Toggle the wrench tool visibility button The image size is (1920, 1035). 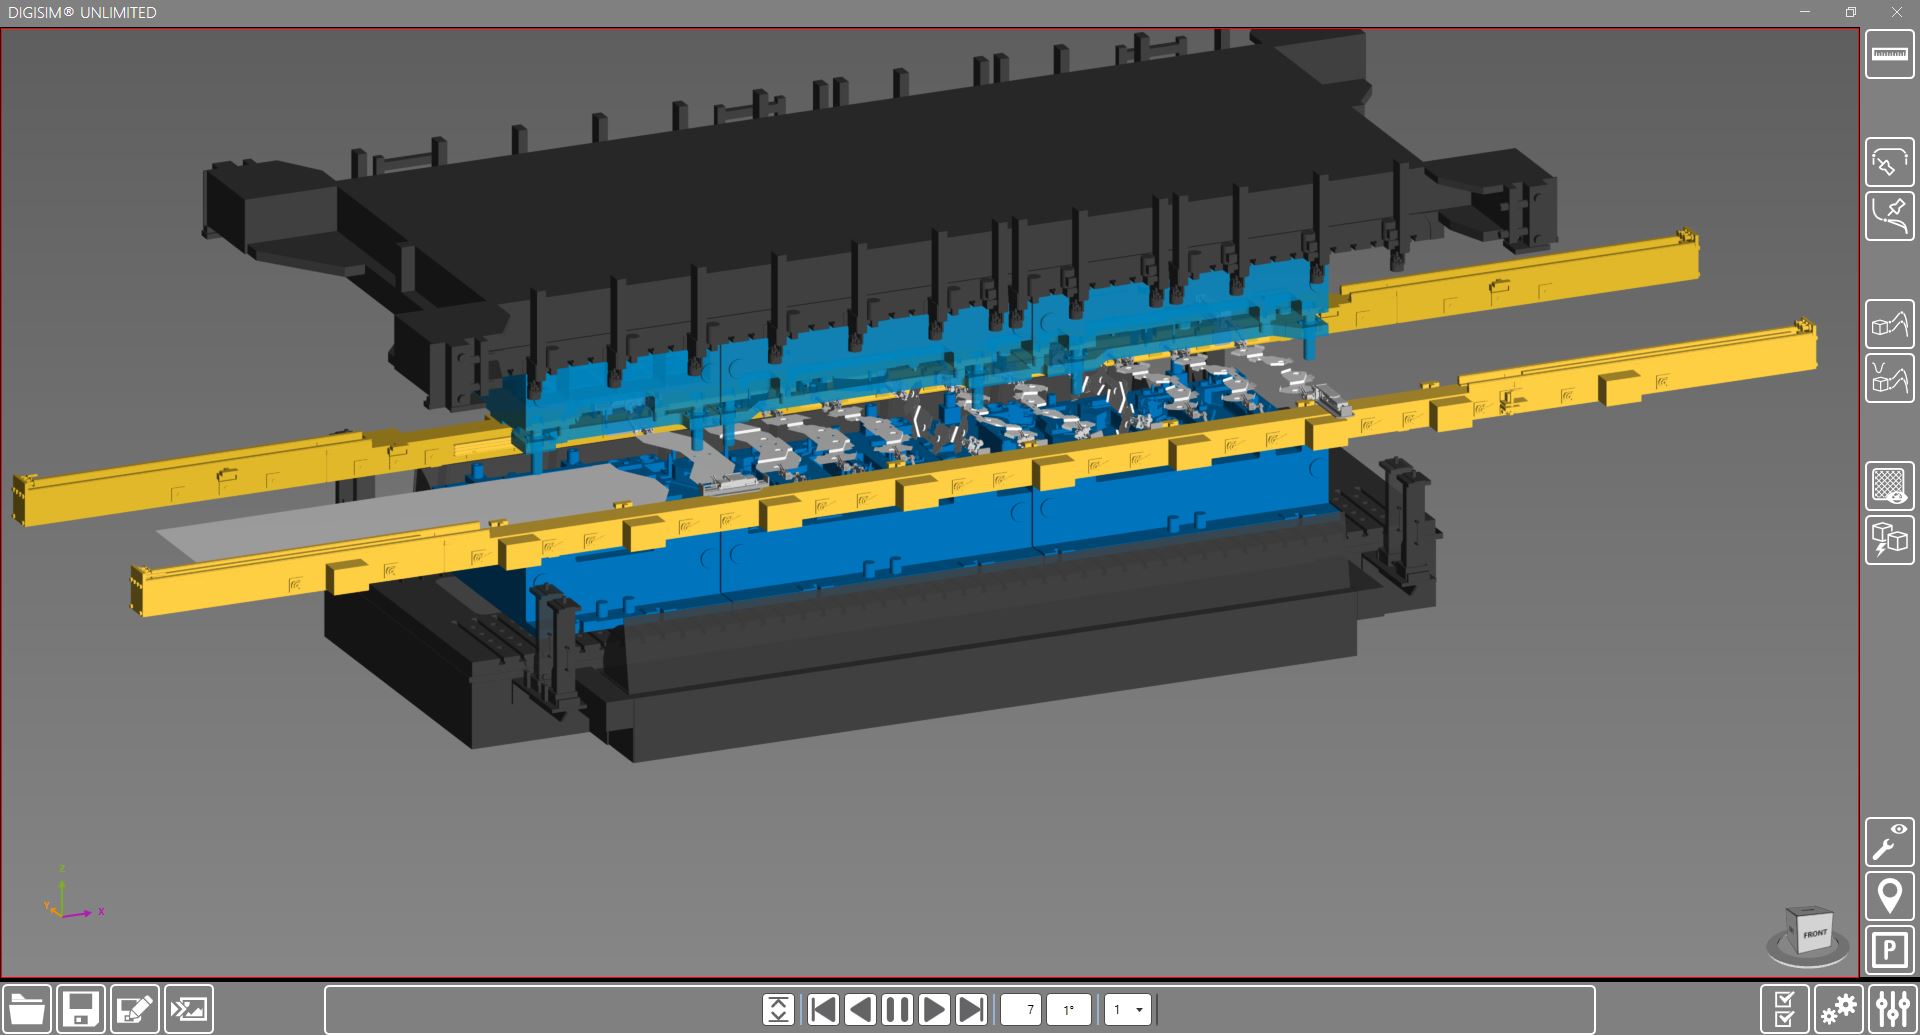(x=1889, y=842)
